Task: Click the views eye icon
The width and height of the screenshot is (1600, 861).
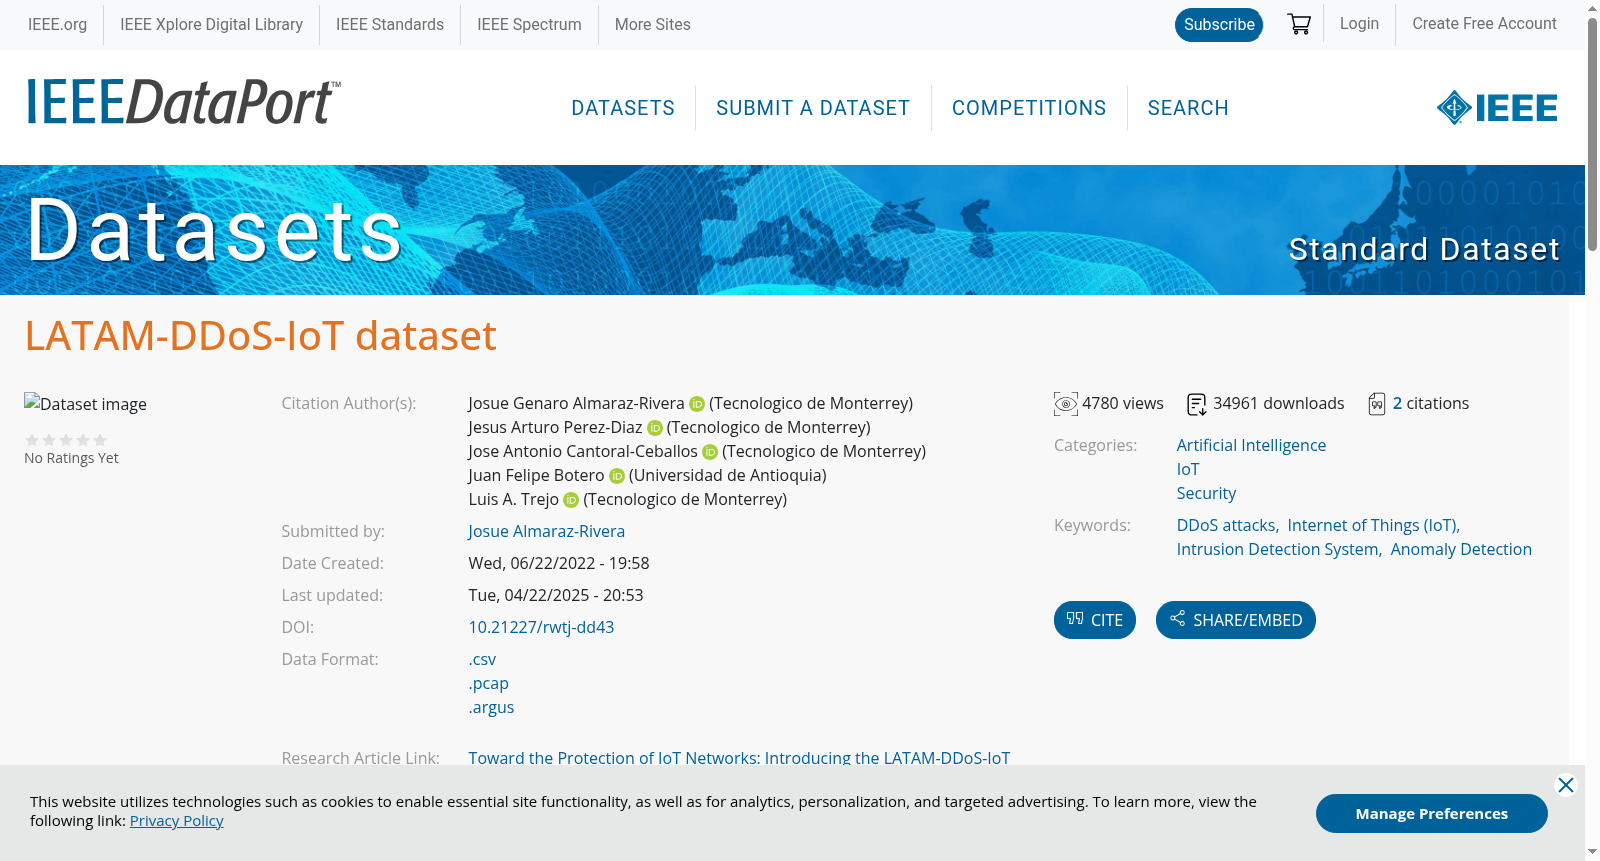Action: 1066,404
